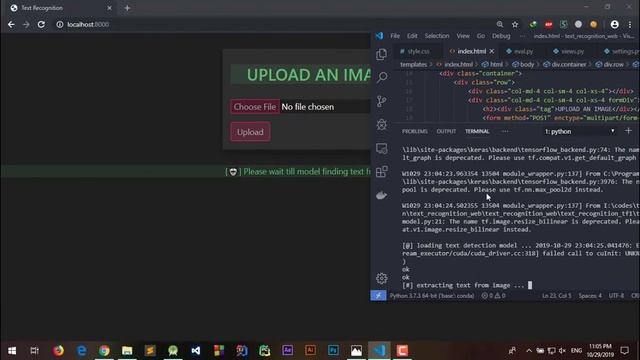Open After Effects from the taskbar
640x360 pixels.
coord(287,350)
